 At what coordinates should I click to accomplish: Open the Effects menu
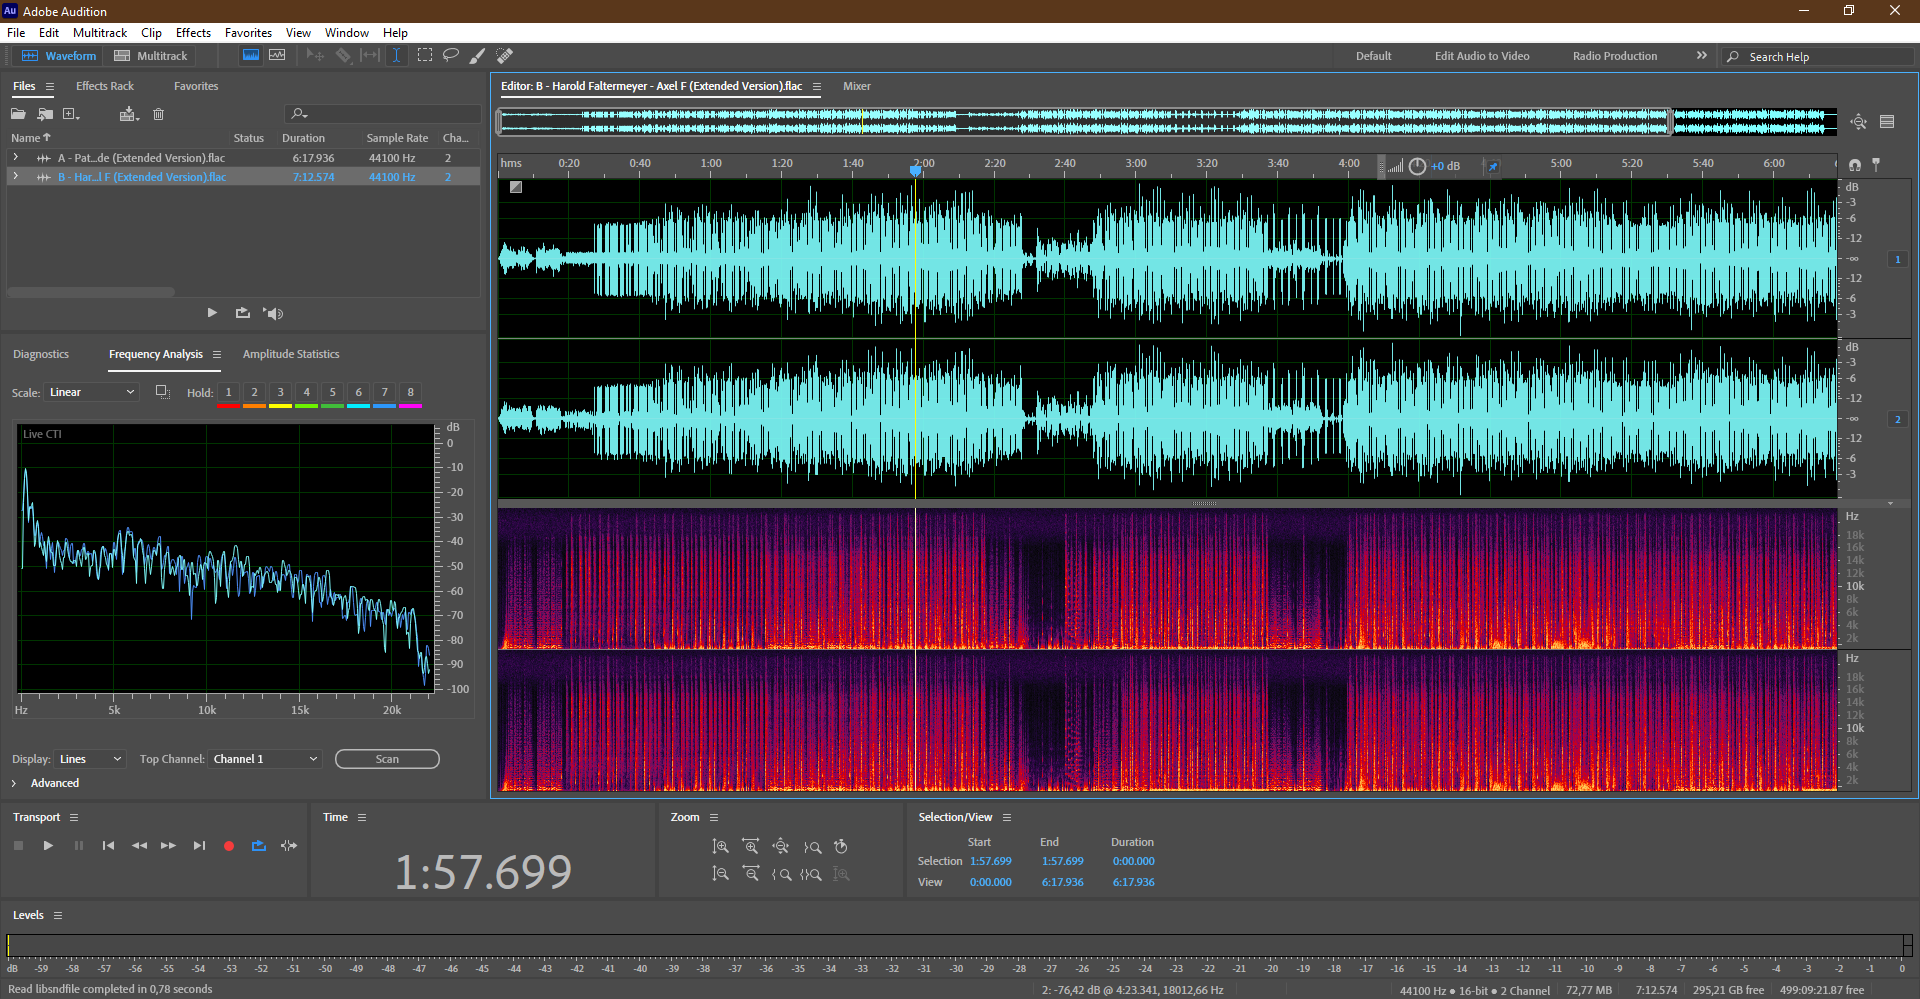point(193,32)
